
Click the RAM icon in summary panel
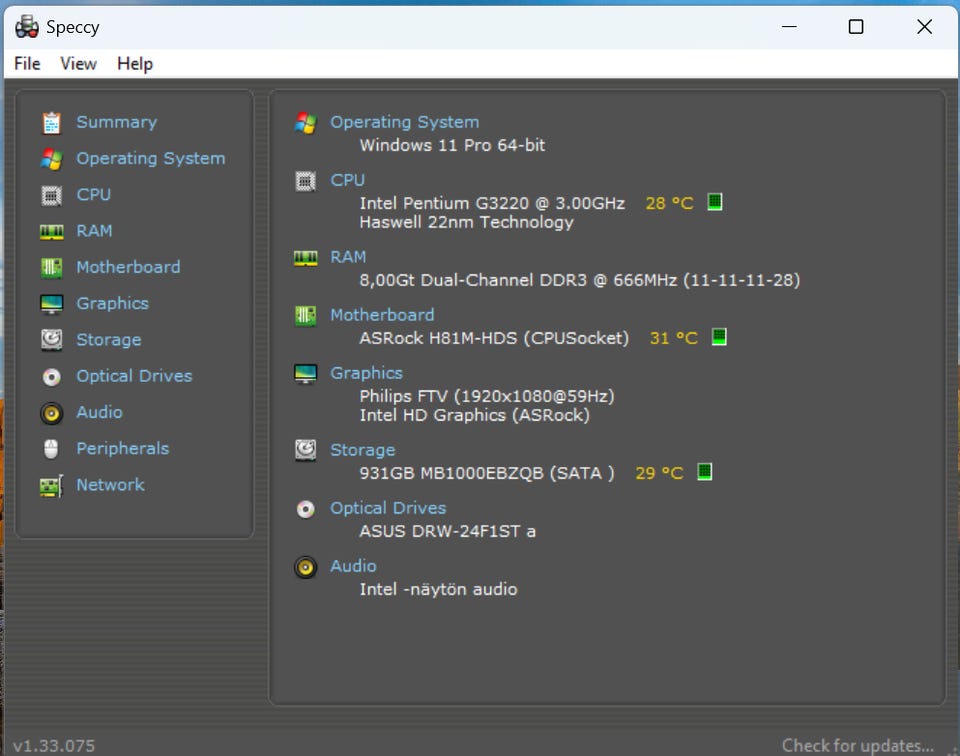306,257
